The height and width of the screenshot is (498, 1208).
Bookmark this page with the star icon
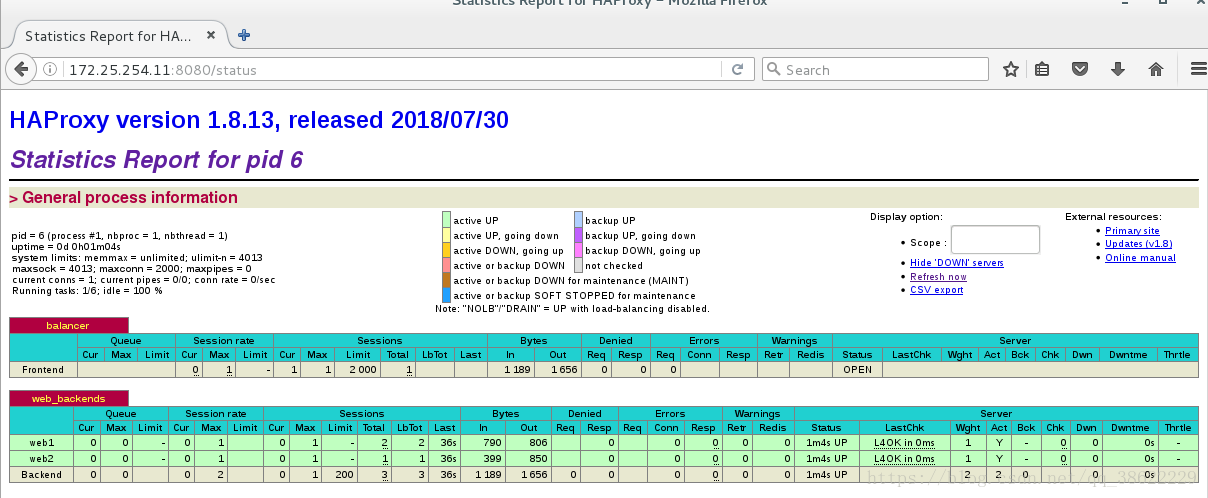(1011, 70)
